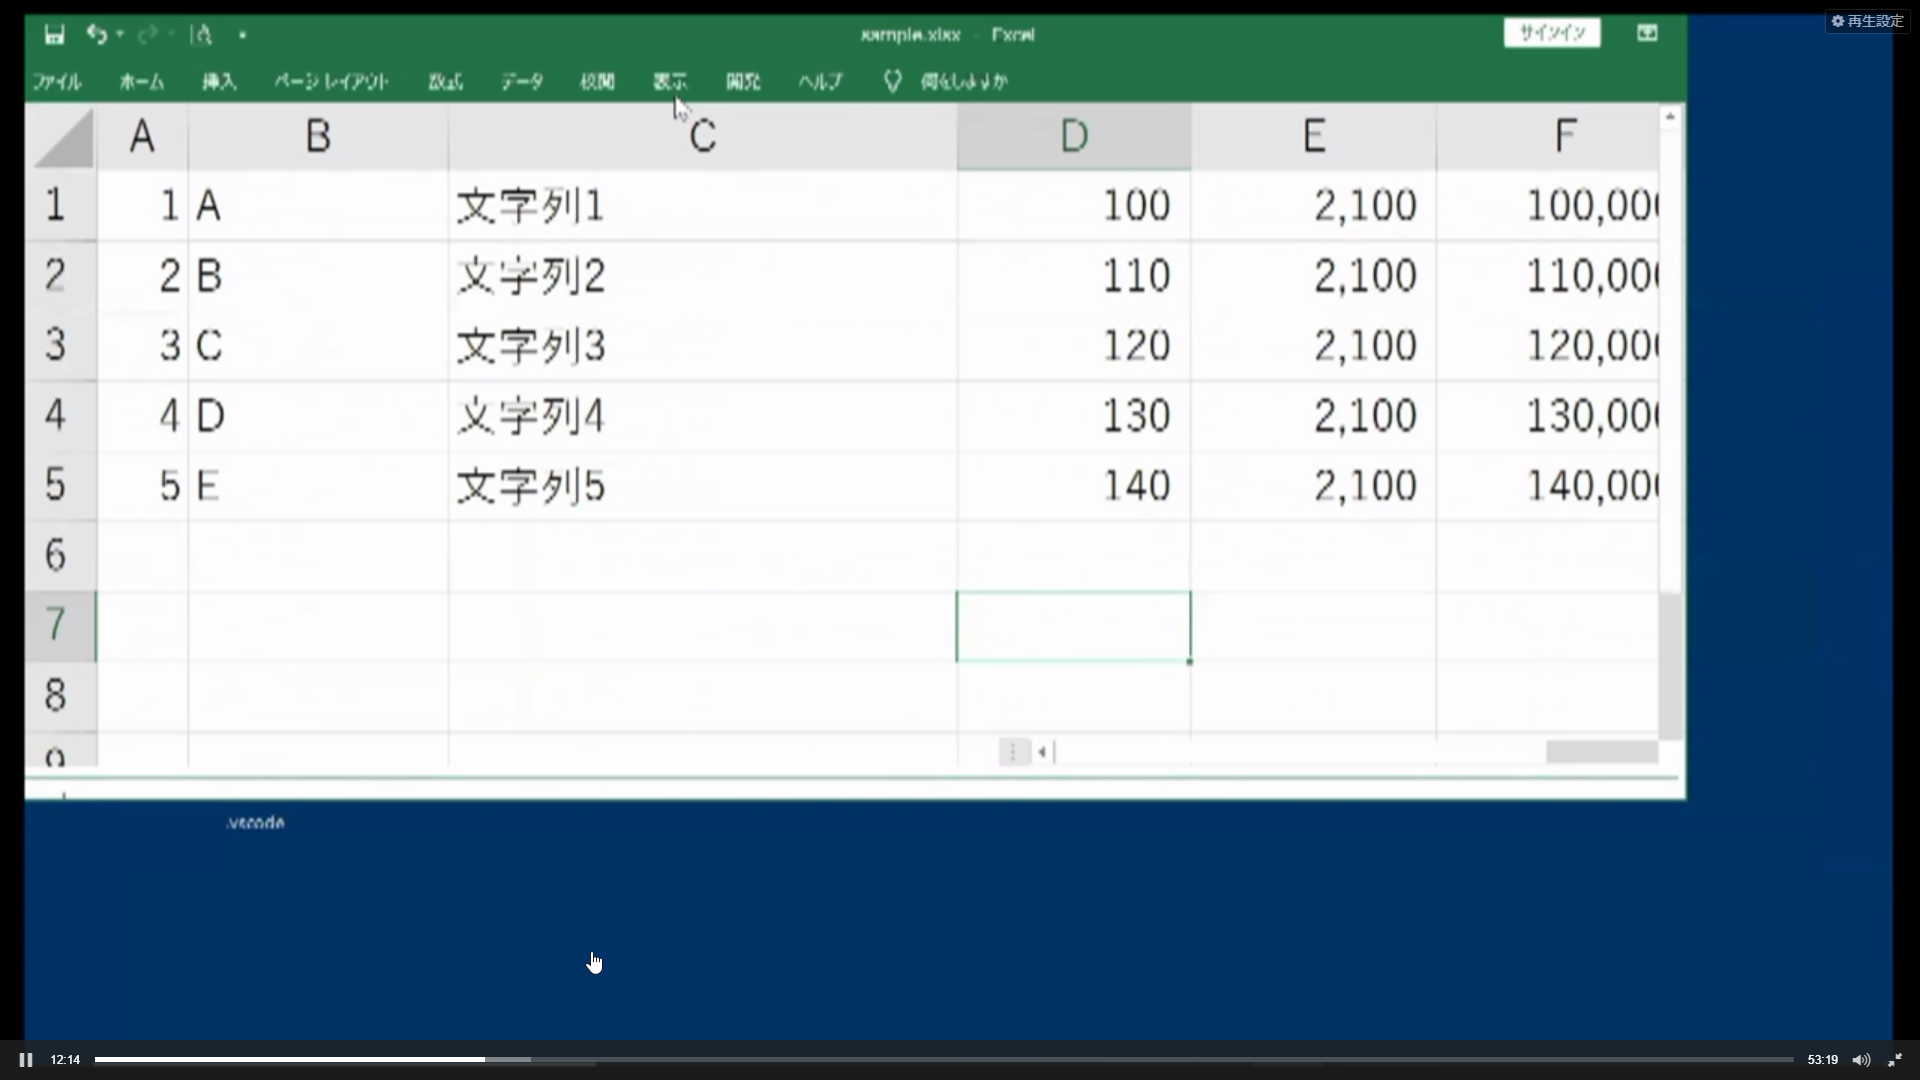This screenshot has width=1920, height=1080.
Task: Click the volume speaker icon
Action: click(x=1861, y=1060)
